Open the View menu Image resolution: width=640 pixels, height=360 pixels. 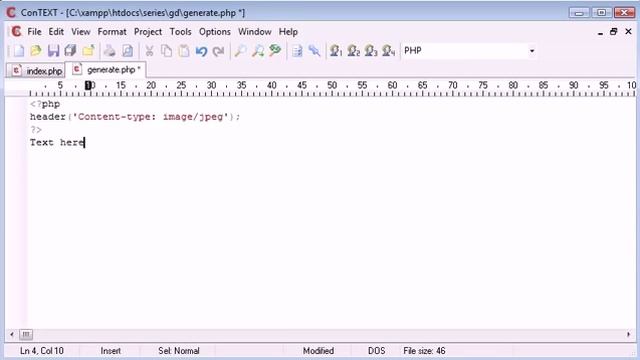80,32
